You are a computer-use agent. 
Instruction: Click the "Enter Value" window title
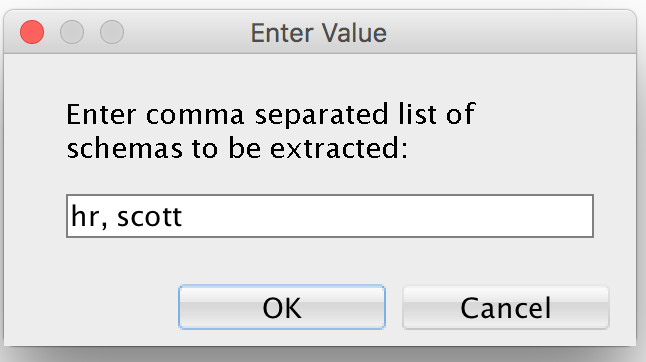[x=319, y=33]
